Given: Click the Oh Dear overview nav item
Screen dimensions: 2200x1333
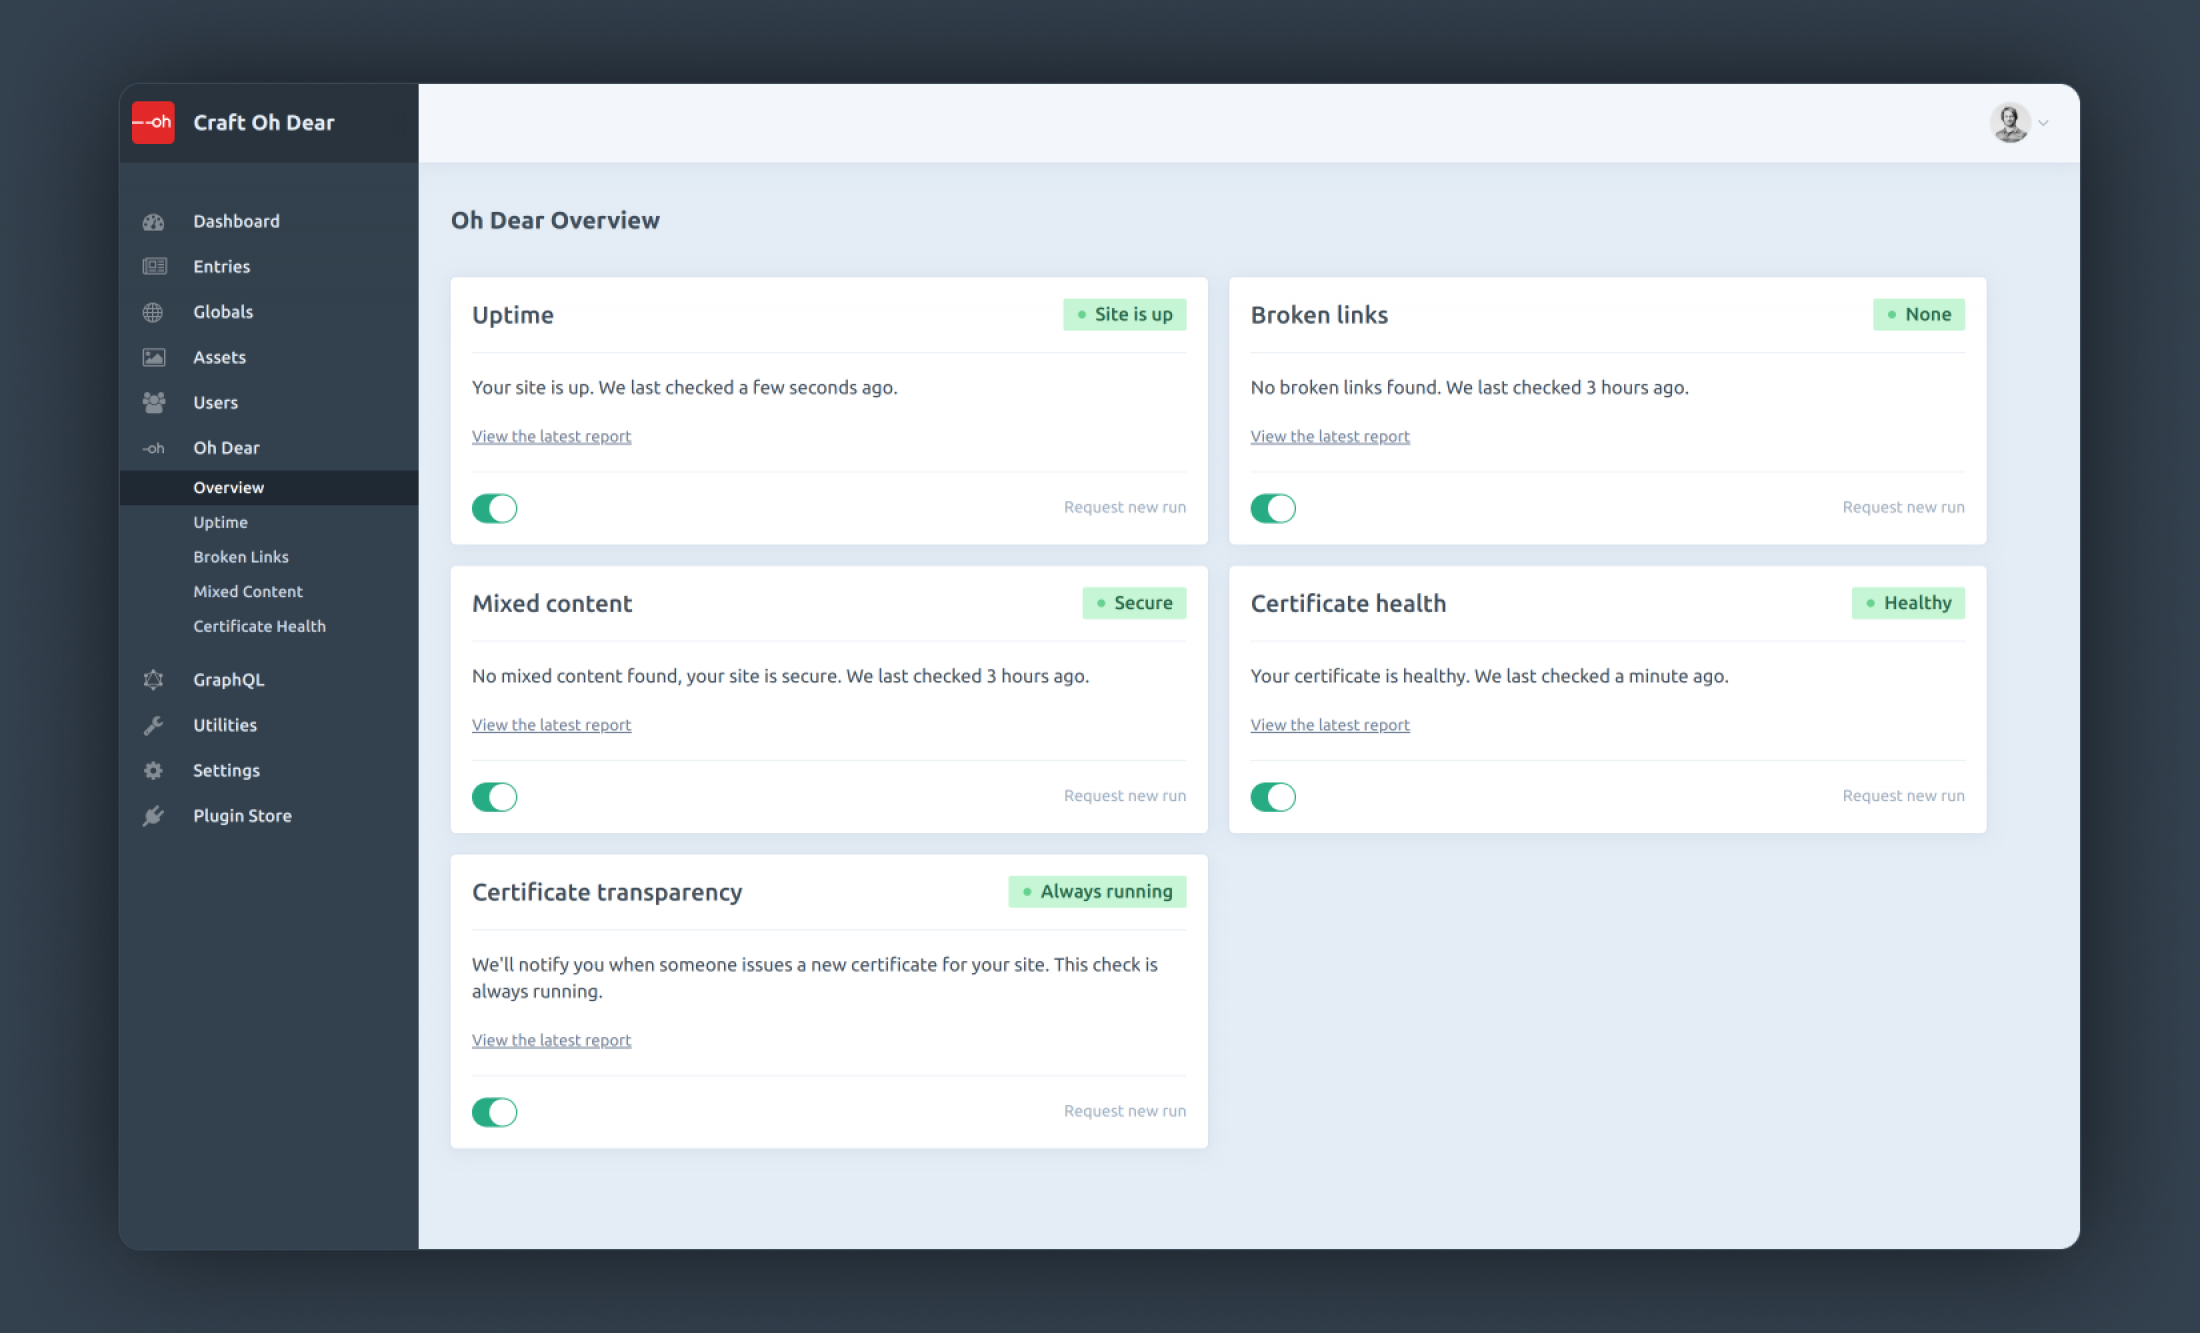Looking at the screenshot, I should [x=228, y=487].
